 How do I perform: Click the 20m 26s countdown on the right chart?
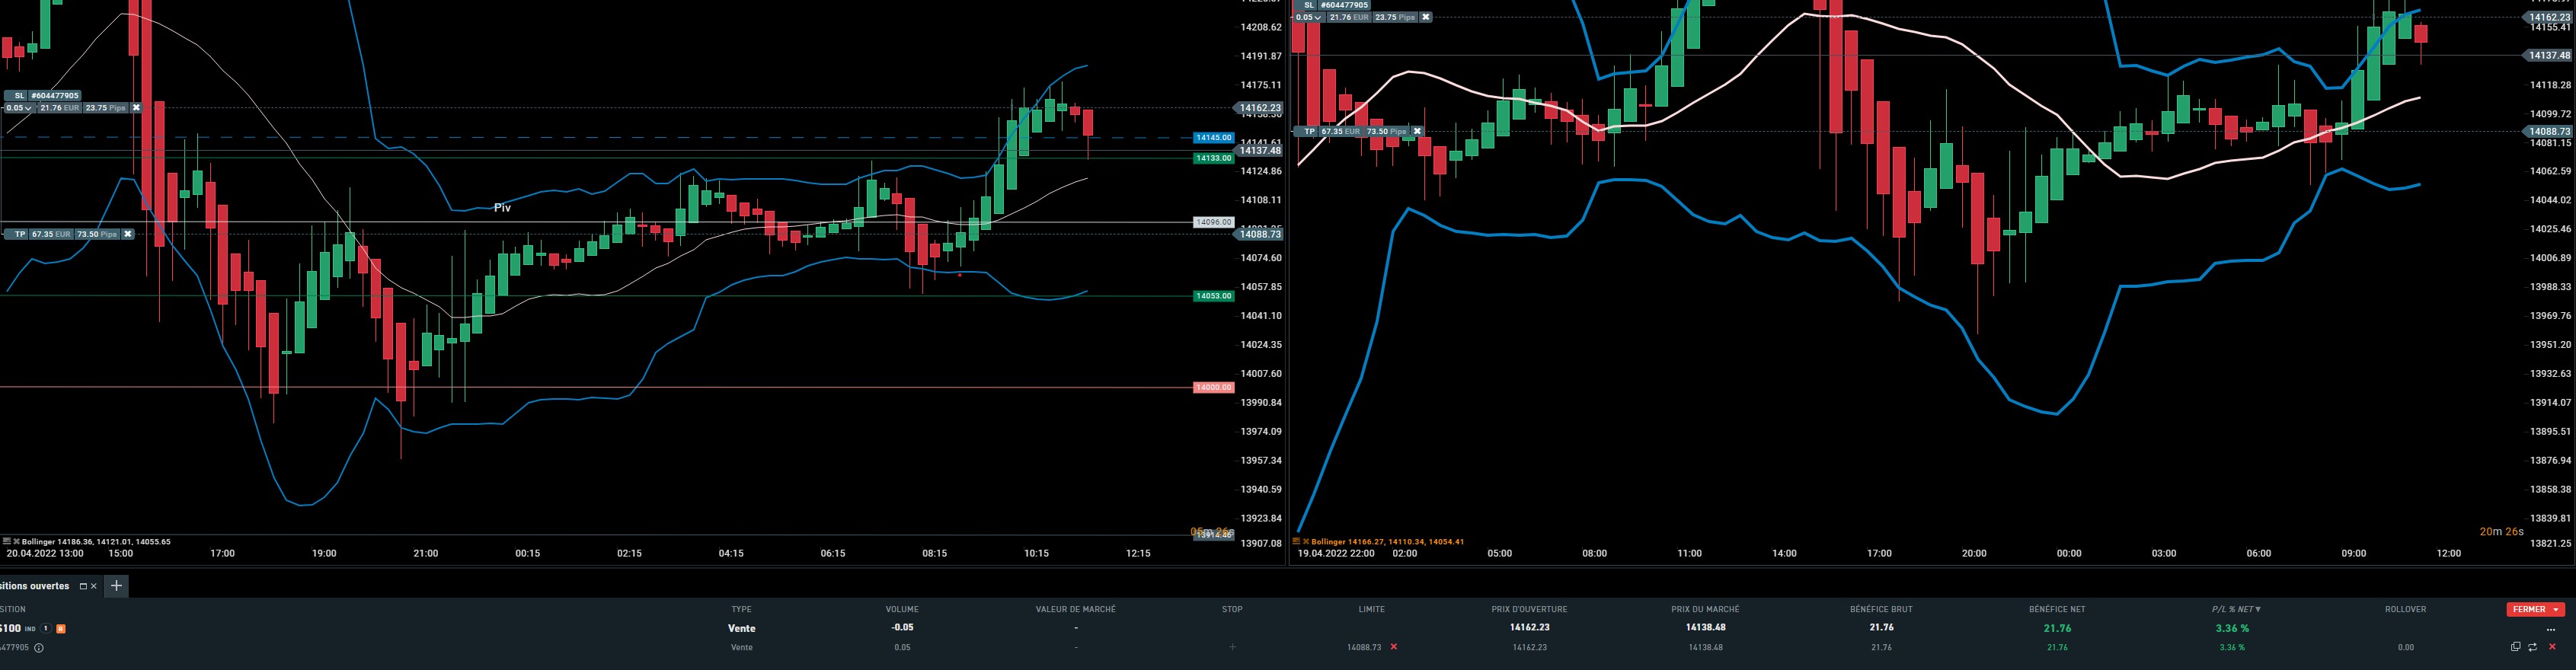(x=2501, y=532)
